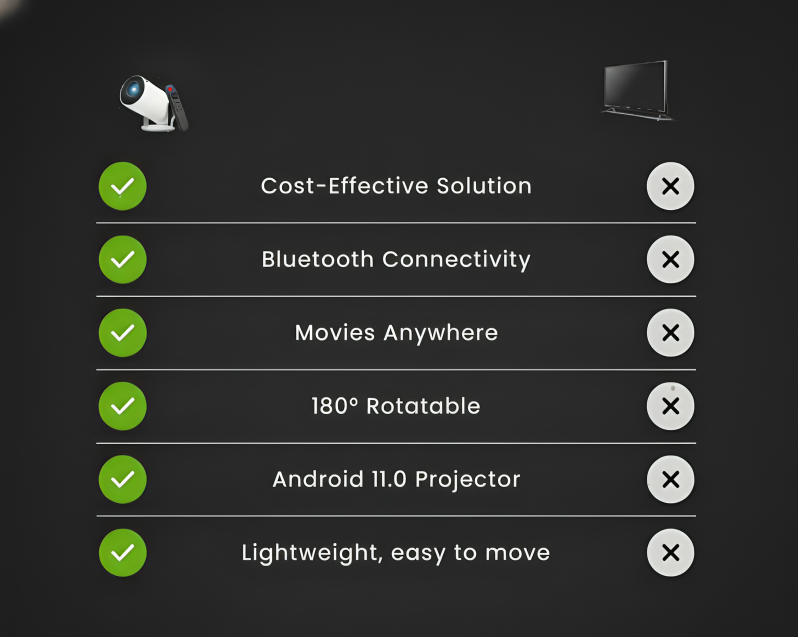Click the Lightweight, easy to move text
This screenshot has width=798, height=637.
[396, 553]
